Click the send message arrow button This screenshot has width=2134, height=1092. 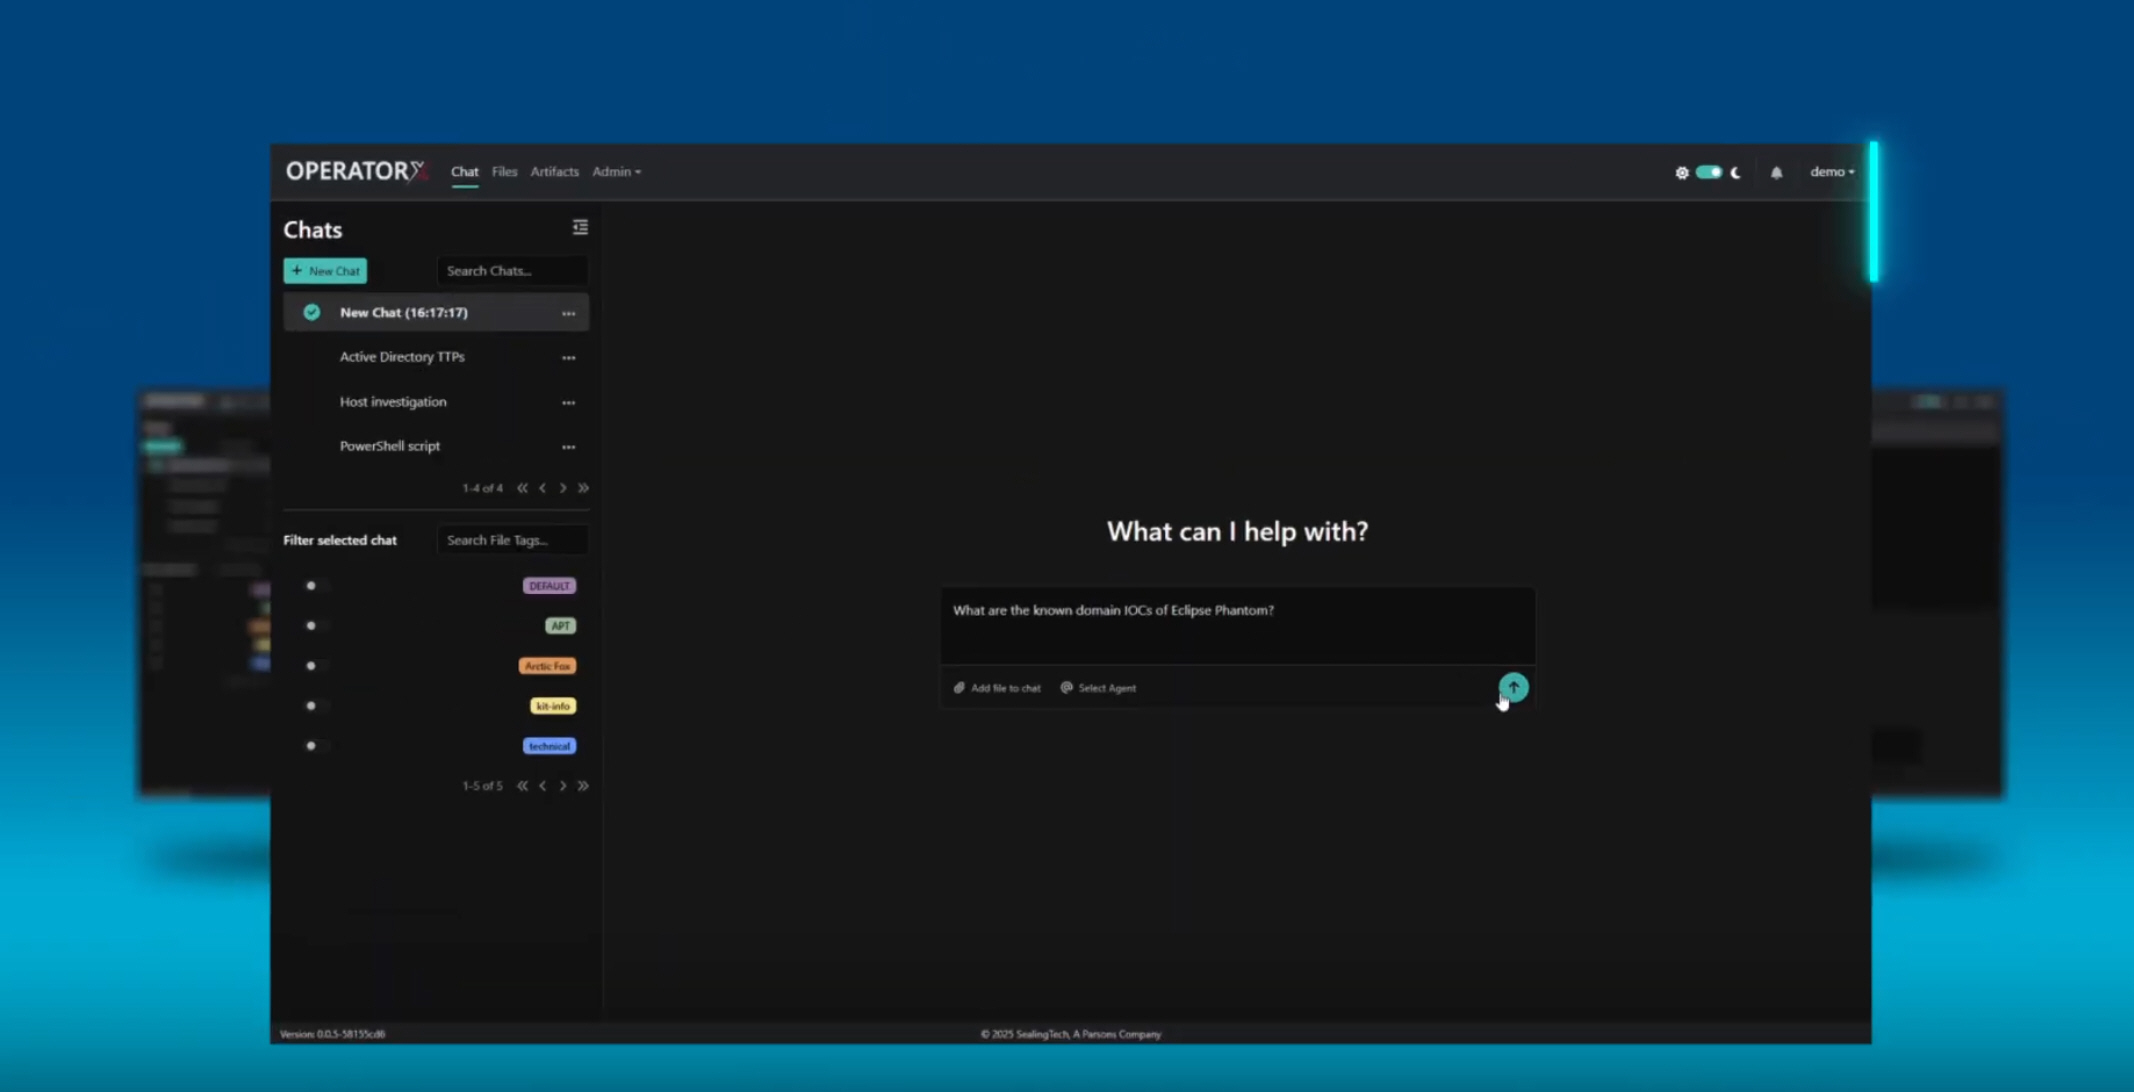pyautogui.click(x=1513, y=687)
